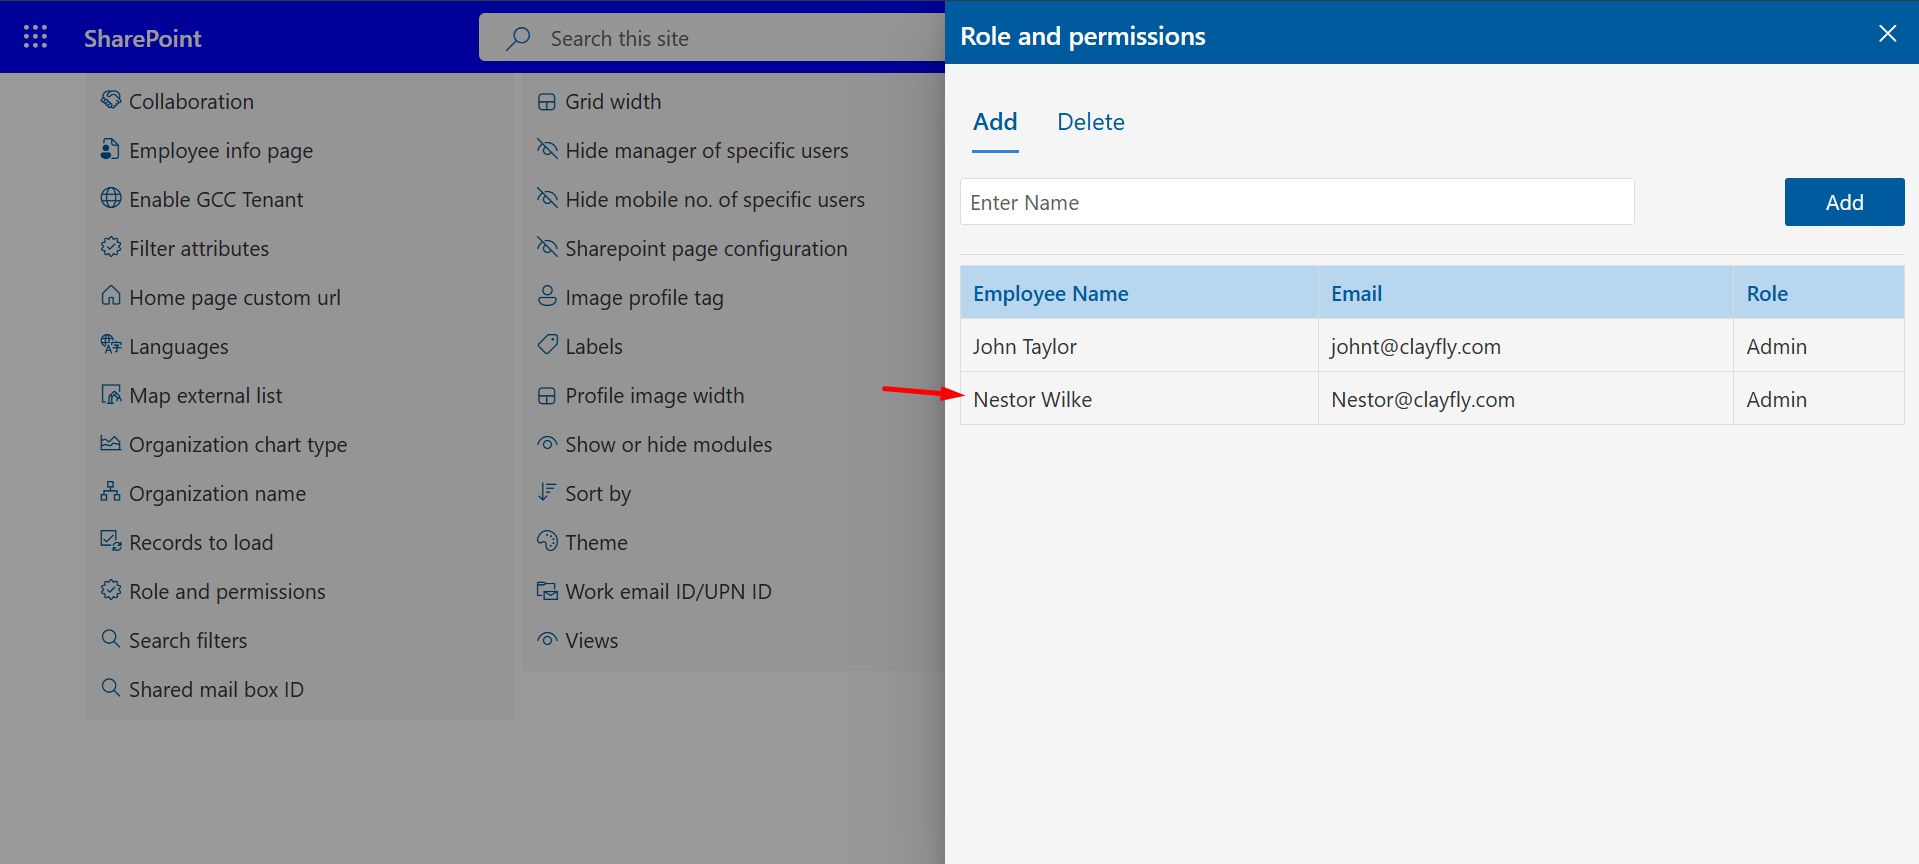Image resolution: width=1919 pixels, height=864 pixels.
Task: Click the Theme palette icon
Action: point(547,541)
